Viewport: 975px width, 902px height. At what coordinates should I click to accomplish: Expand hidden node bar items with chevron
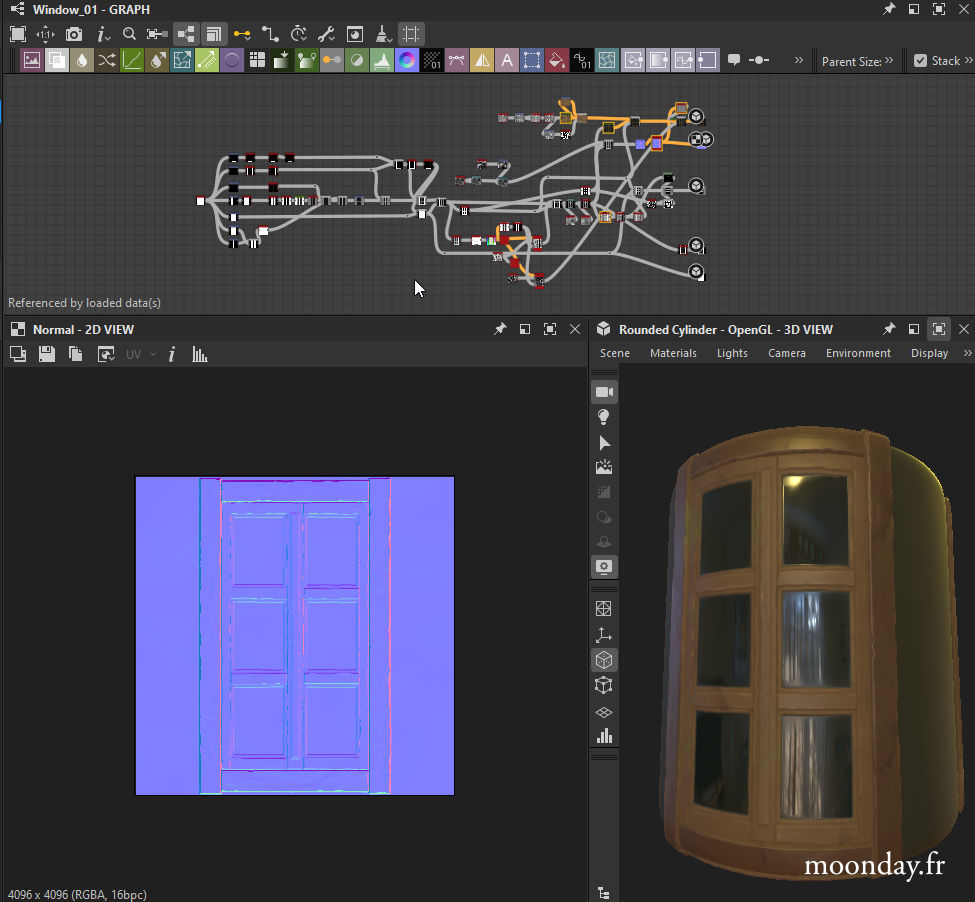[799, 60]
